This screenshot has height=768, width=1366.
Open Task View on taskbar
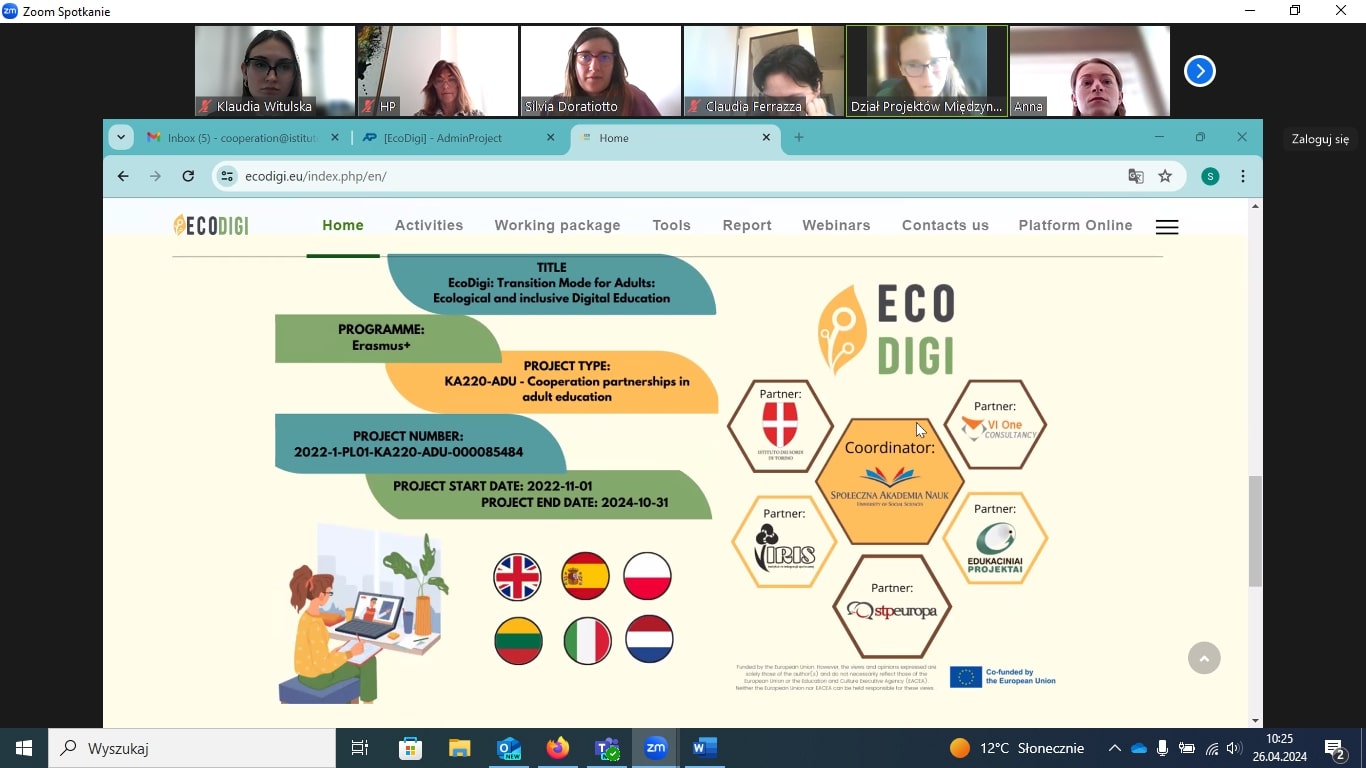point(360,748)
